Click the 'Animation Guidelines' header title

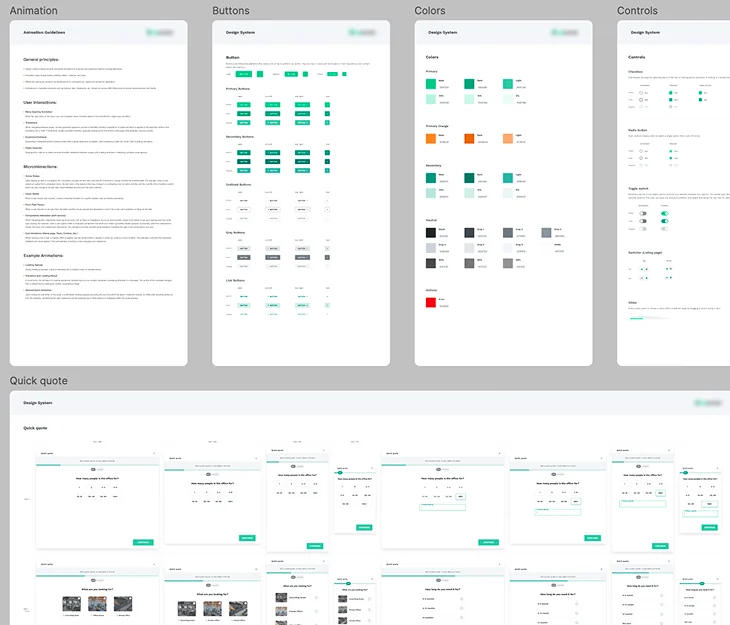(44, 33)
